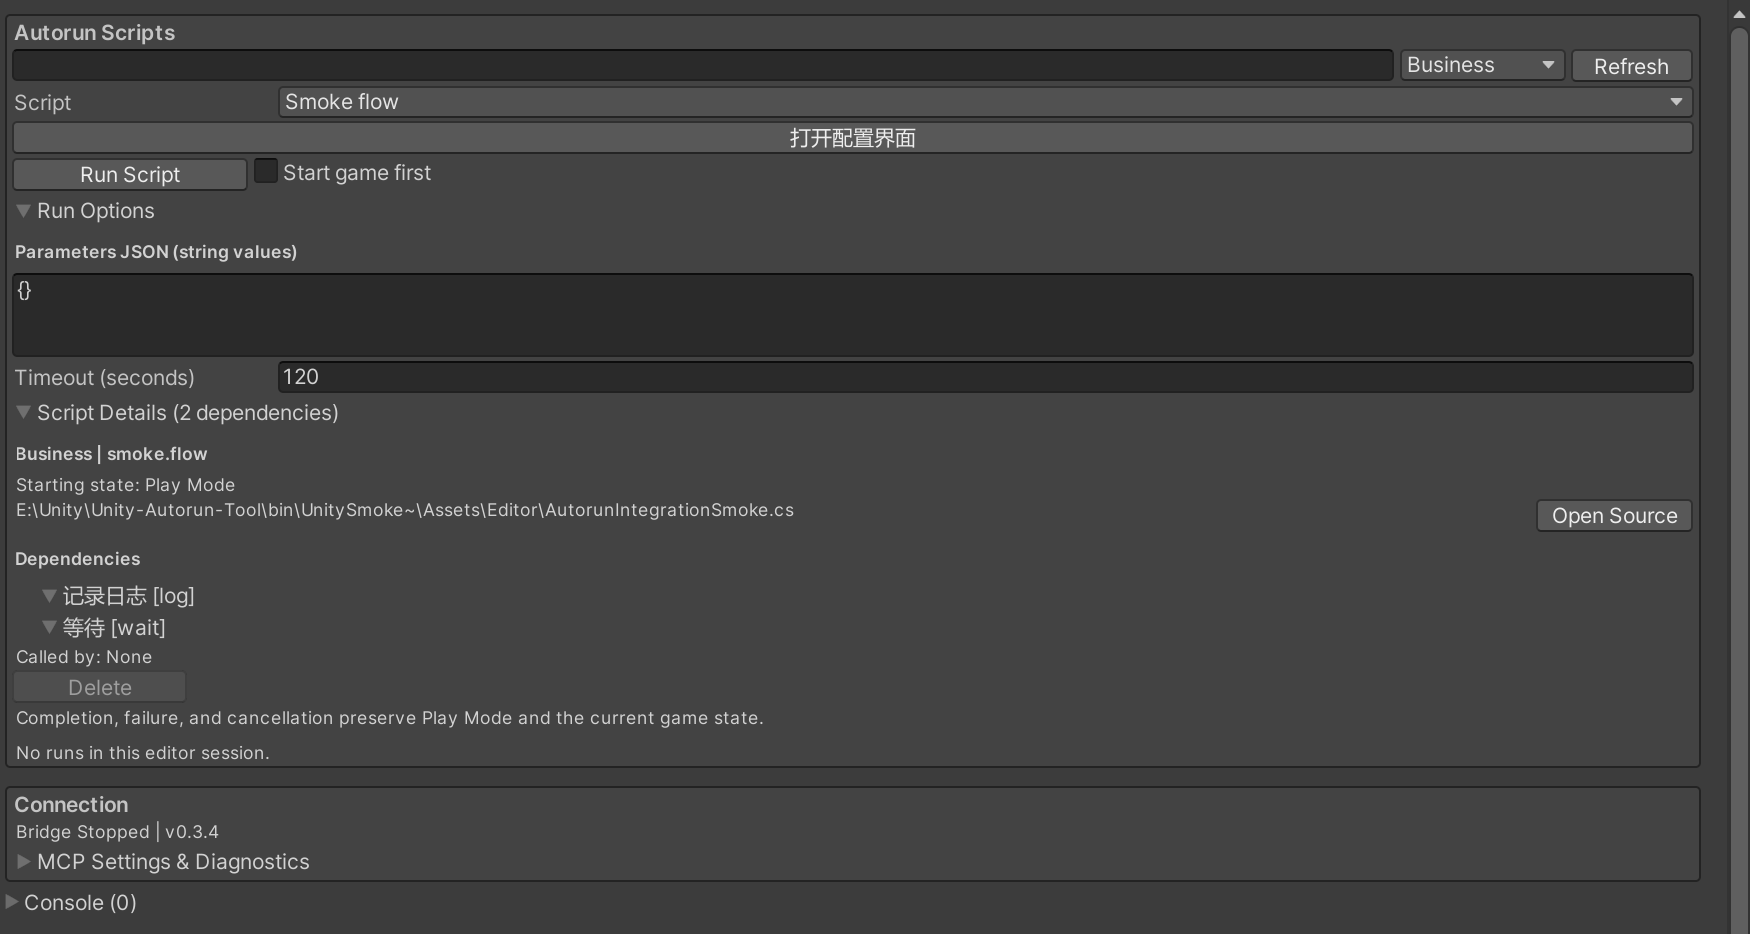Viewport: 1750px width, 934px height.
Task: Click the script search field at top
Action: (x=702, y=65)
